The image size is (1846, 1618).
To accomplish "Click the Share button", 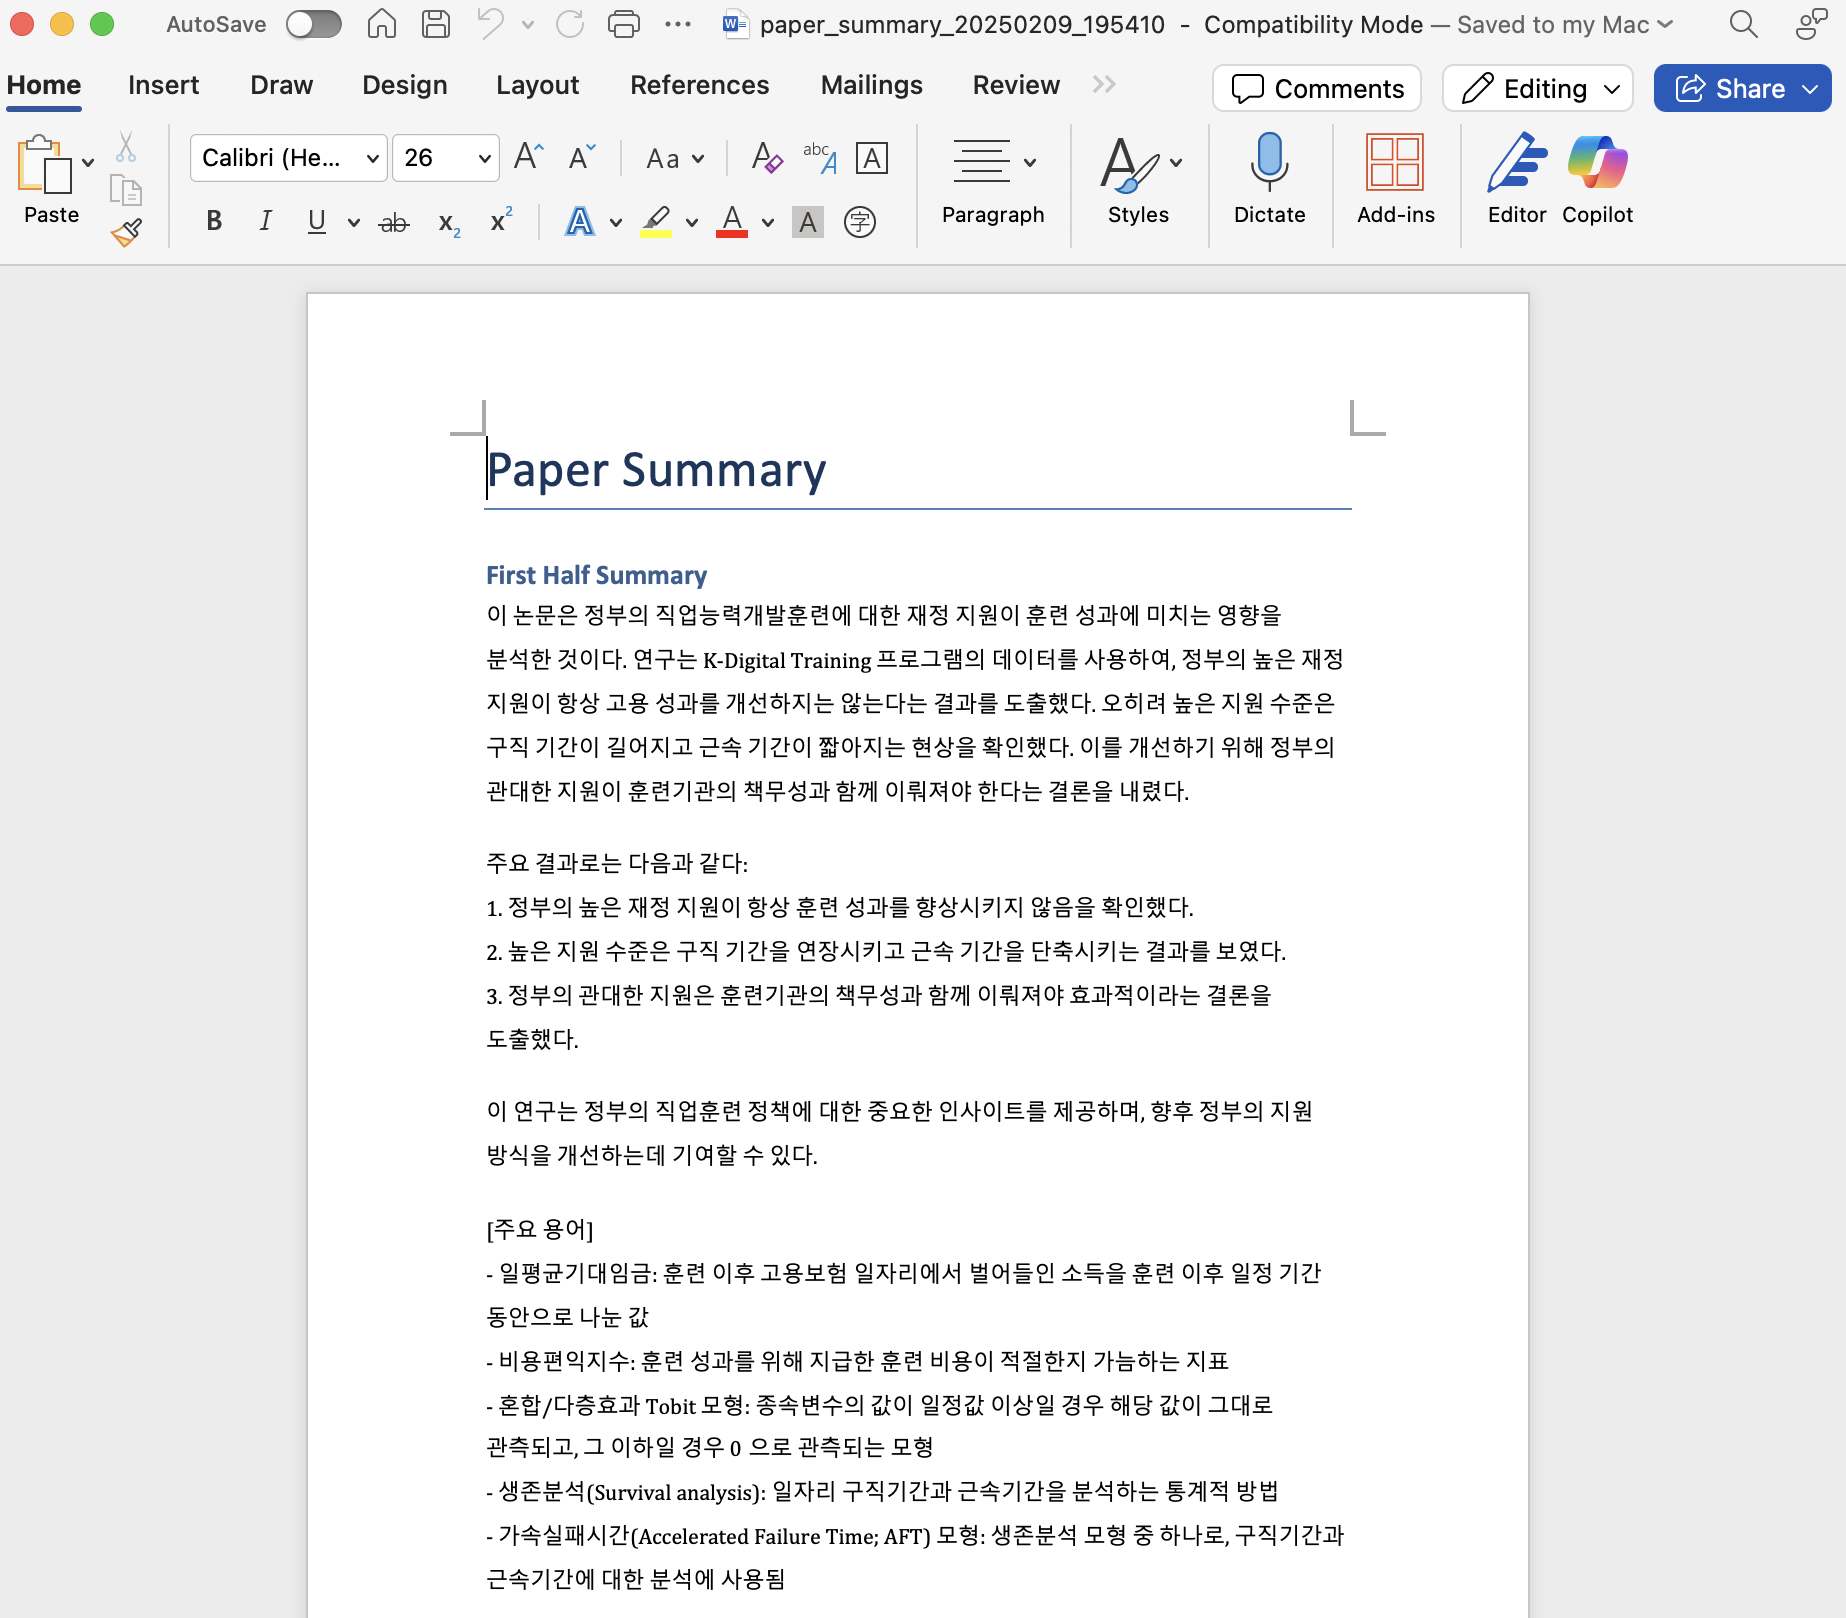I will [x=1742, y=89].
